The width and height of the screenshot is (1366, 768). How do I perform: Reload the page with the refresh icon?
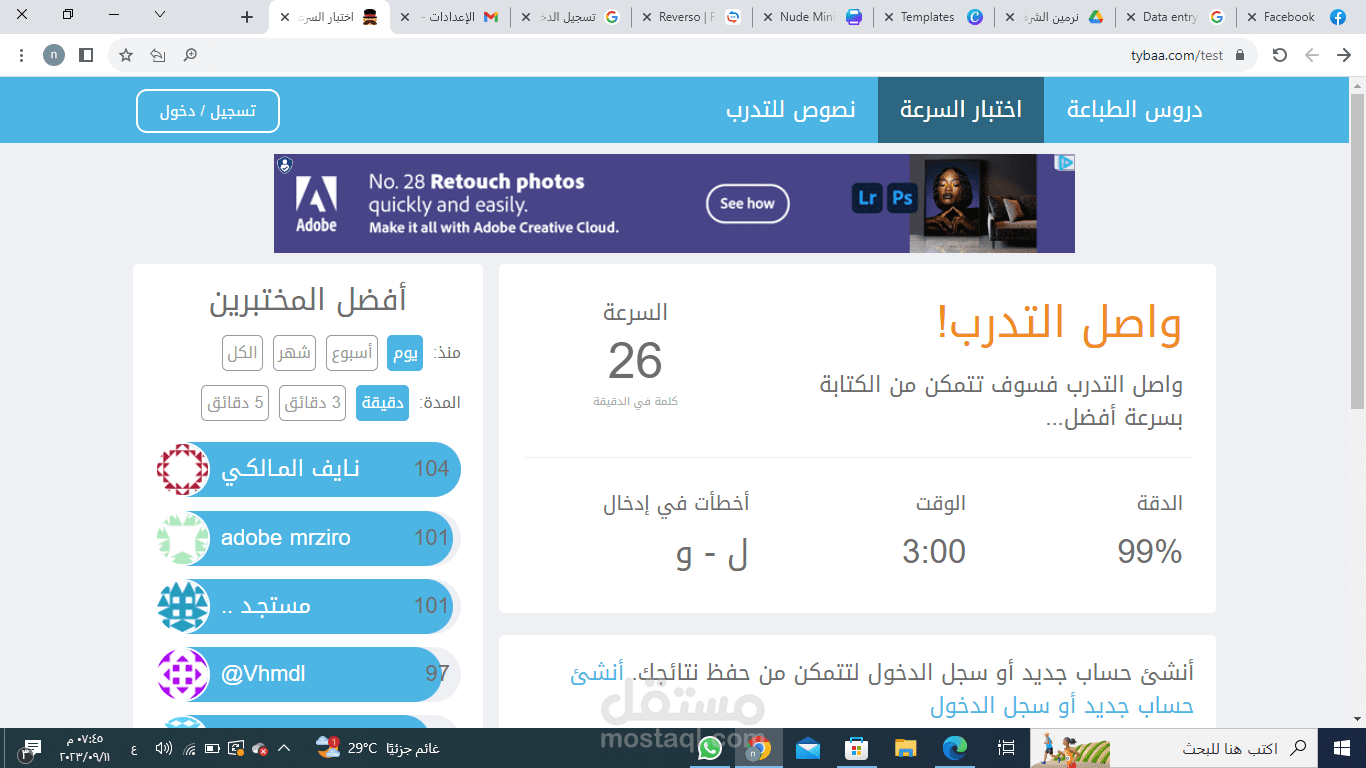pyautogui.click(x=1280, y=55)
